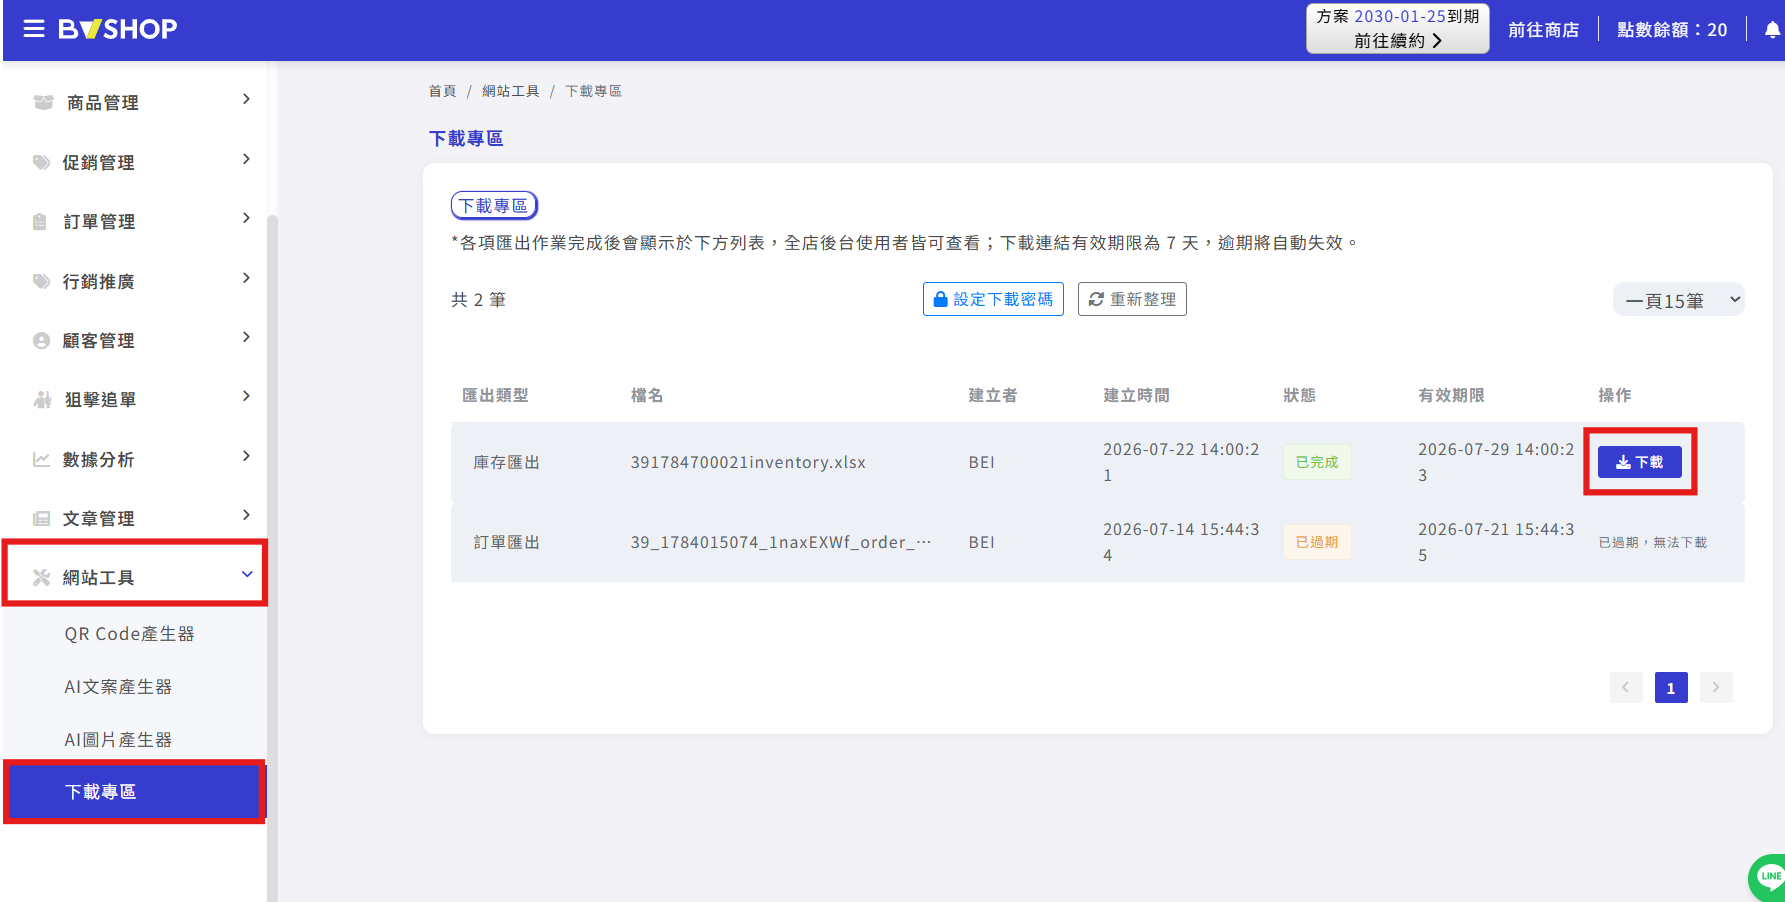The width and height of the screenshot is (1785, 902).
Task: Click the 顧客管理 person icon
Action: (x=41, y=340)
